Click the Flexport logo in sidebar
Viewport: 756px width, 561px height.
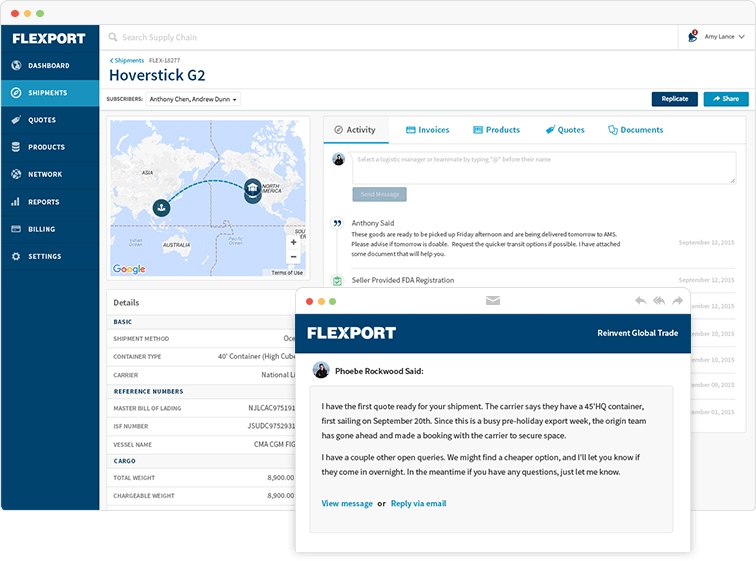coord(49,39)
